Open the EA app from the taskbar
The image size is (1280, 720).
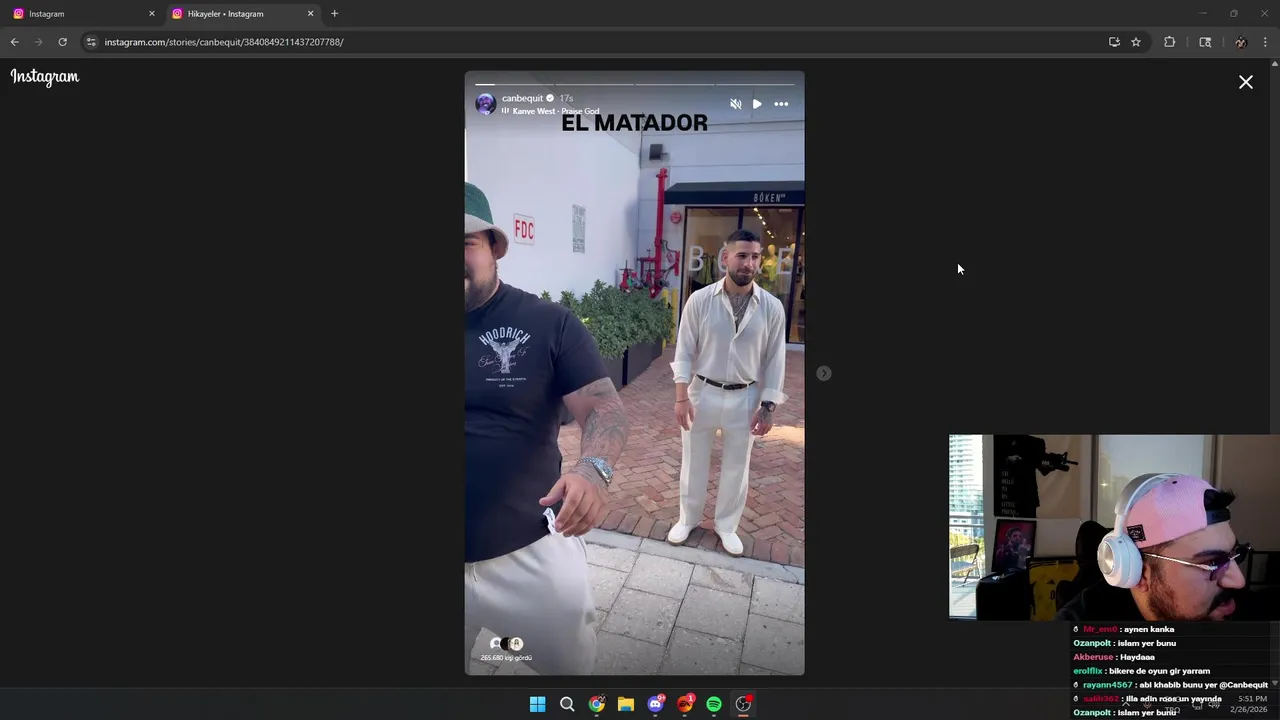[x=685, y=704]
